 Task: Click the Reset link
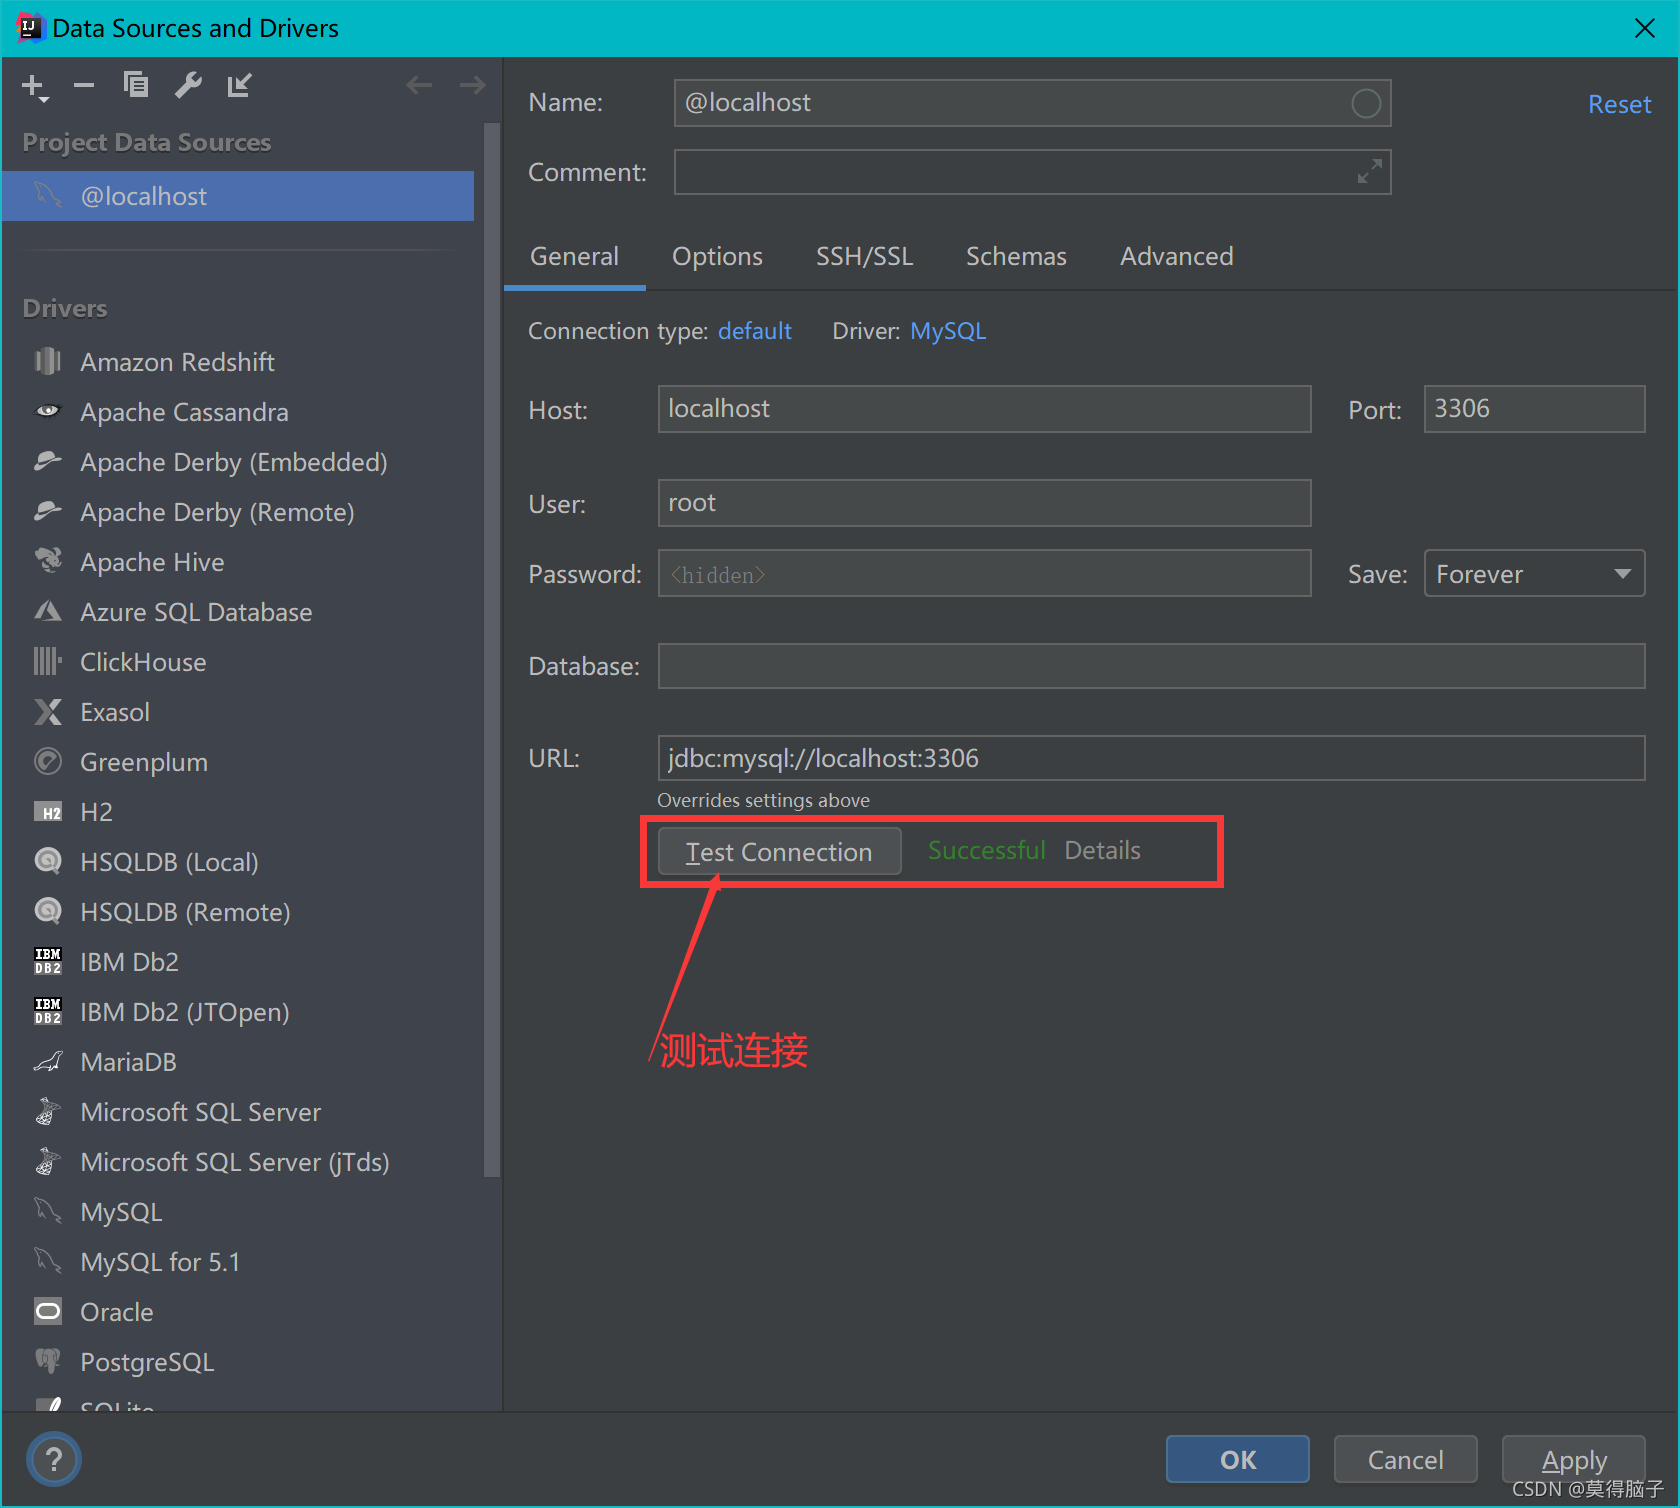1619,104
